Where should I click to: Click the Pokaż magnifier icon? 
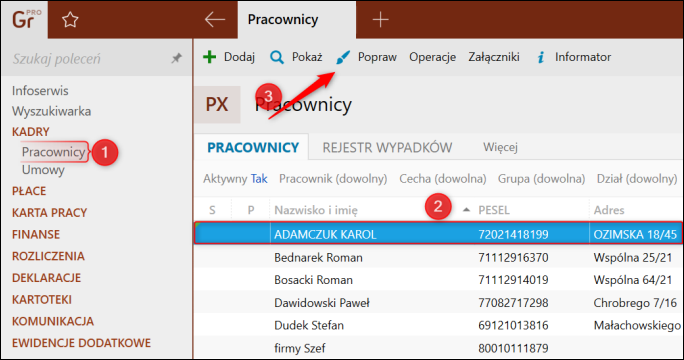[x=277, y=57]
